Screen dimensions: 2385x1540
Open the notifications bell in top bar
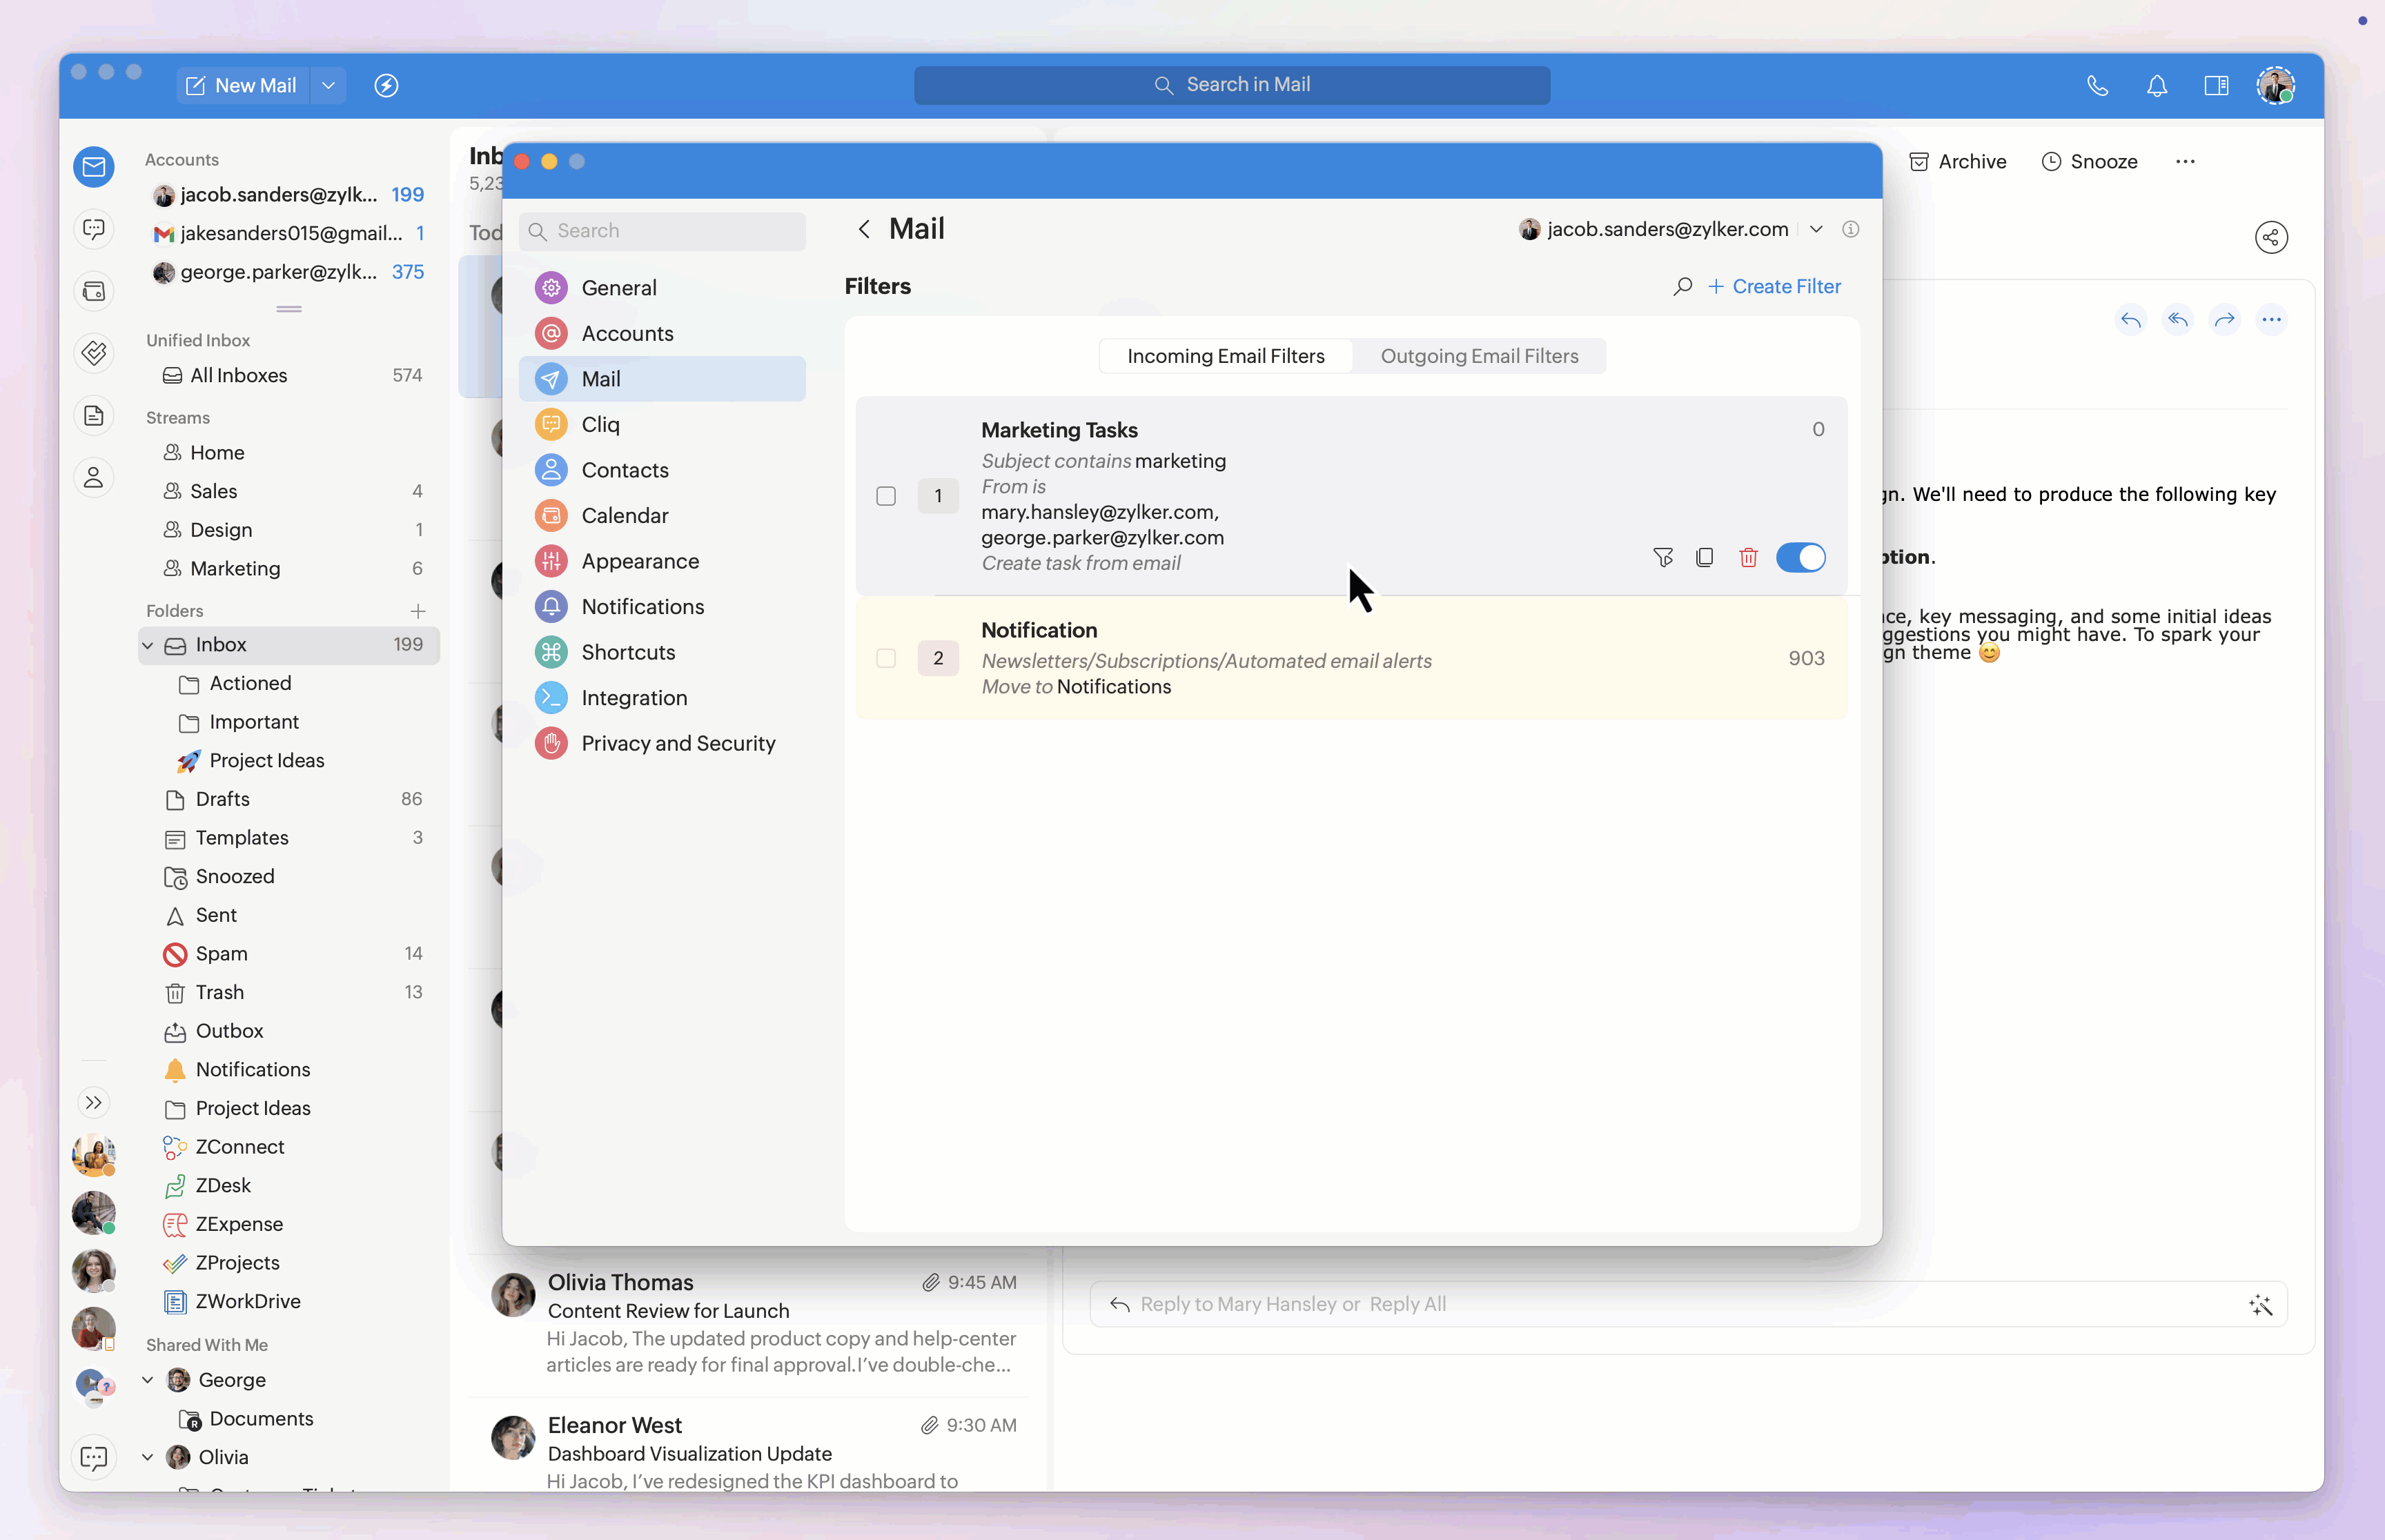(2157, 86)
